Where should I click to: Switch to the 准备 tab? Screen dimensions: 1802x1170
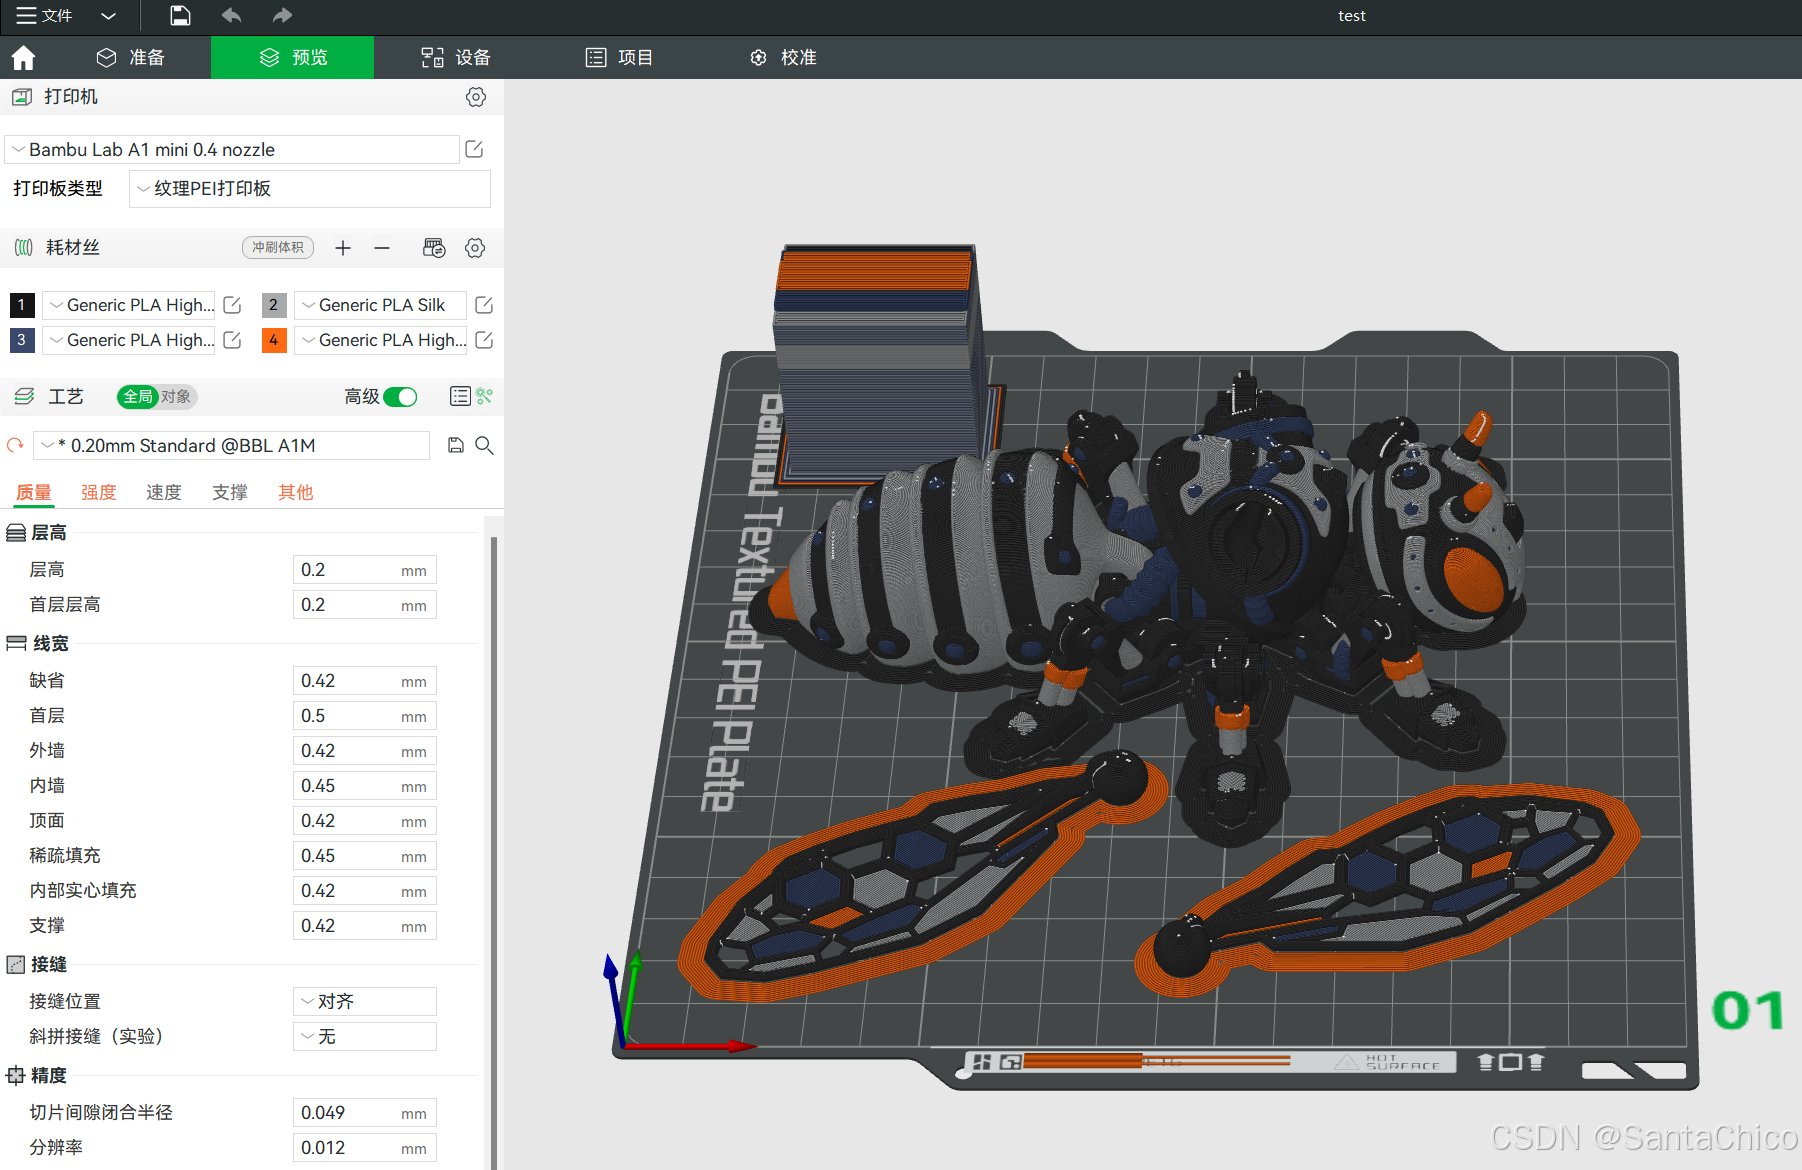[130, 57]
